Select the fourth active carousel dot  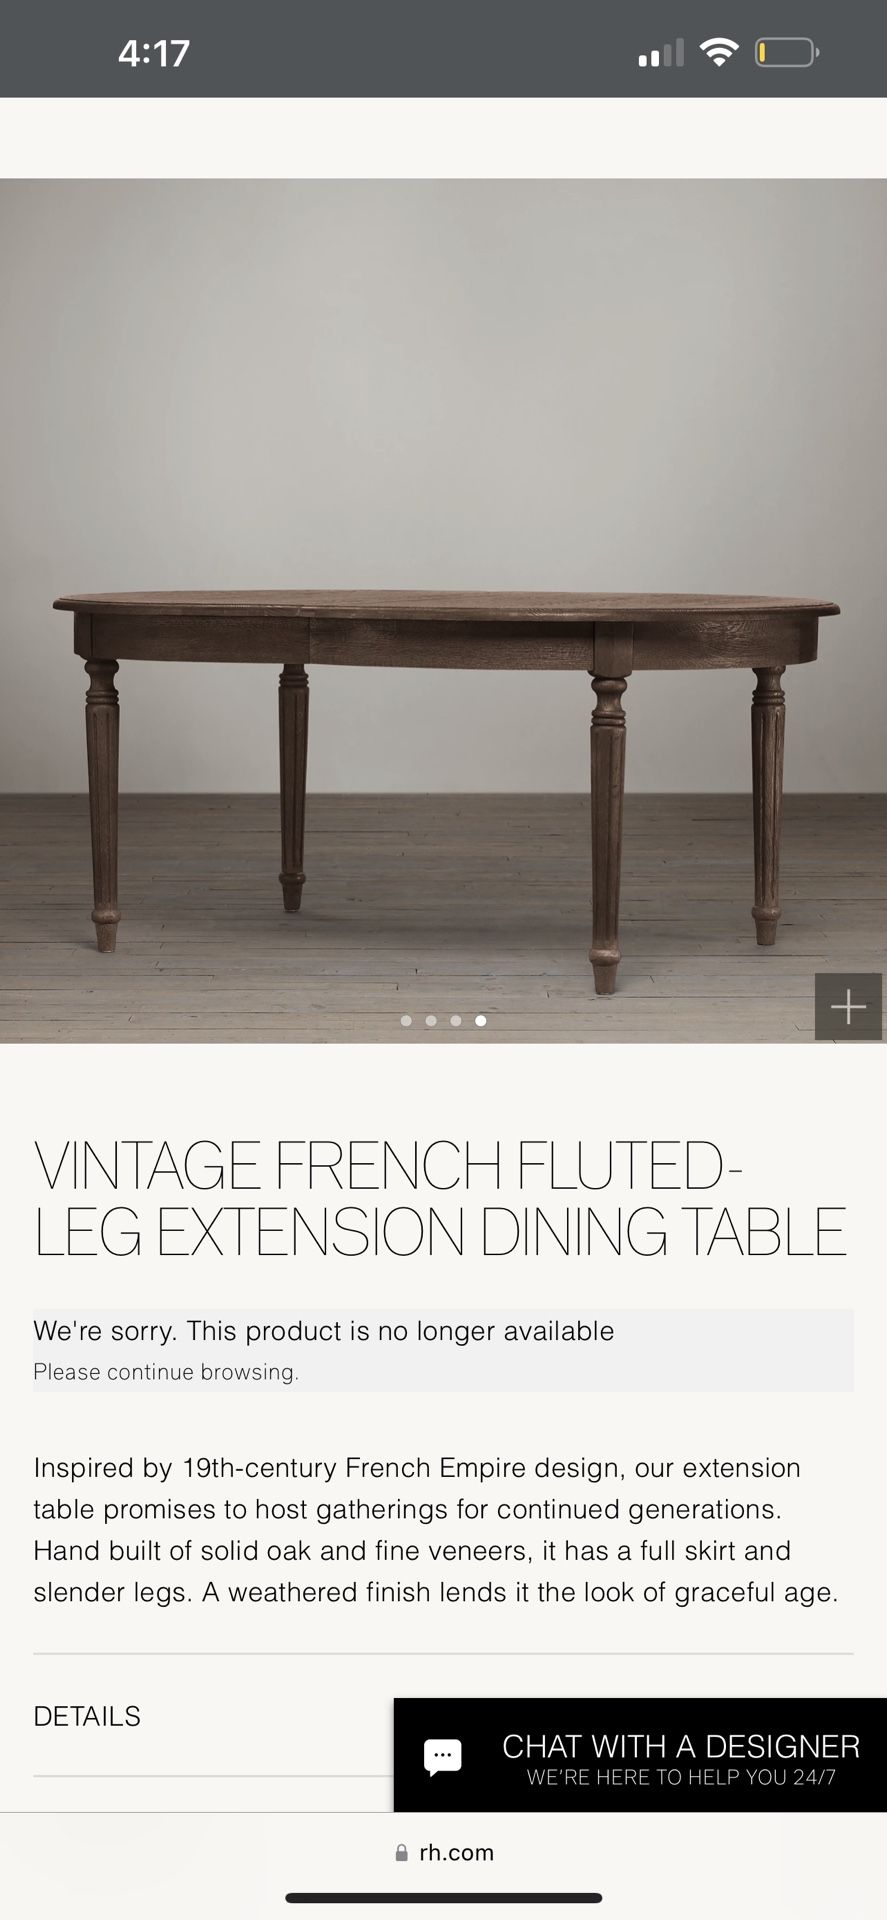click(x=481, y=1021)
